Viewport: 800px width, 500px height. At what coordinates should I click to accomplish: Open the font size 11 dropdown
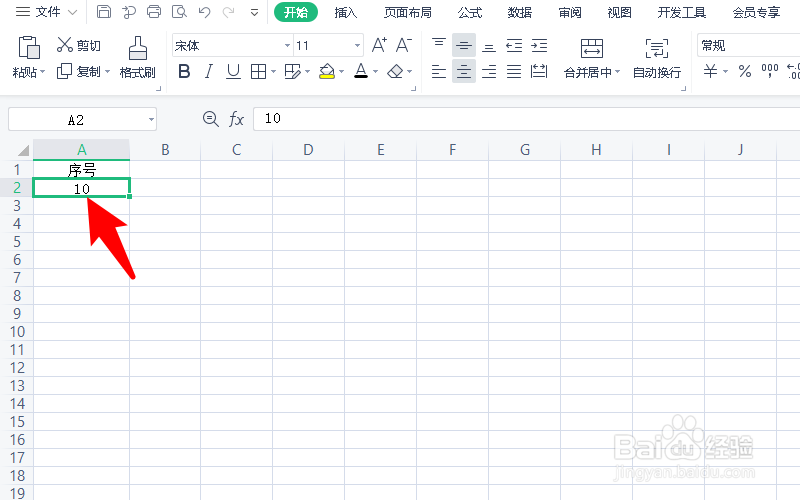click(x=357, y=46)
